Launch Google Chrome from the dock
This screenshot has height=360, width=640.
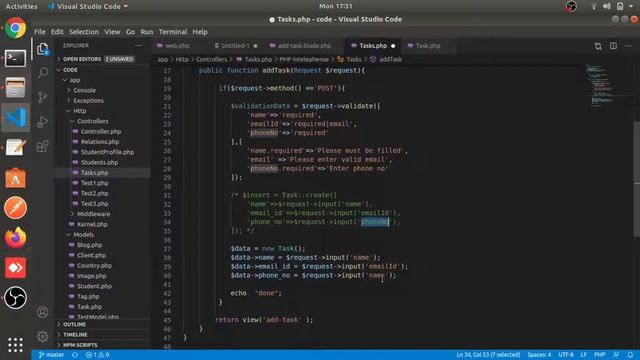point(16,28)
